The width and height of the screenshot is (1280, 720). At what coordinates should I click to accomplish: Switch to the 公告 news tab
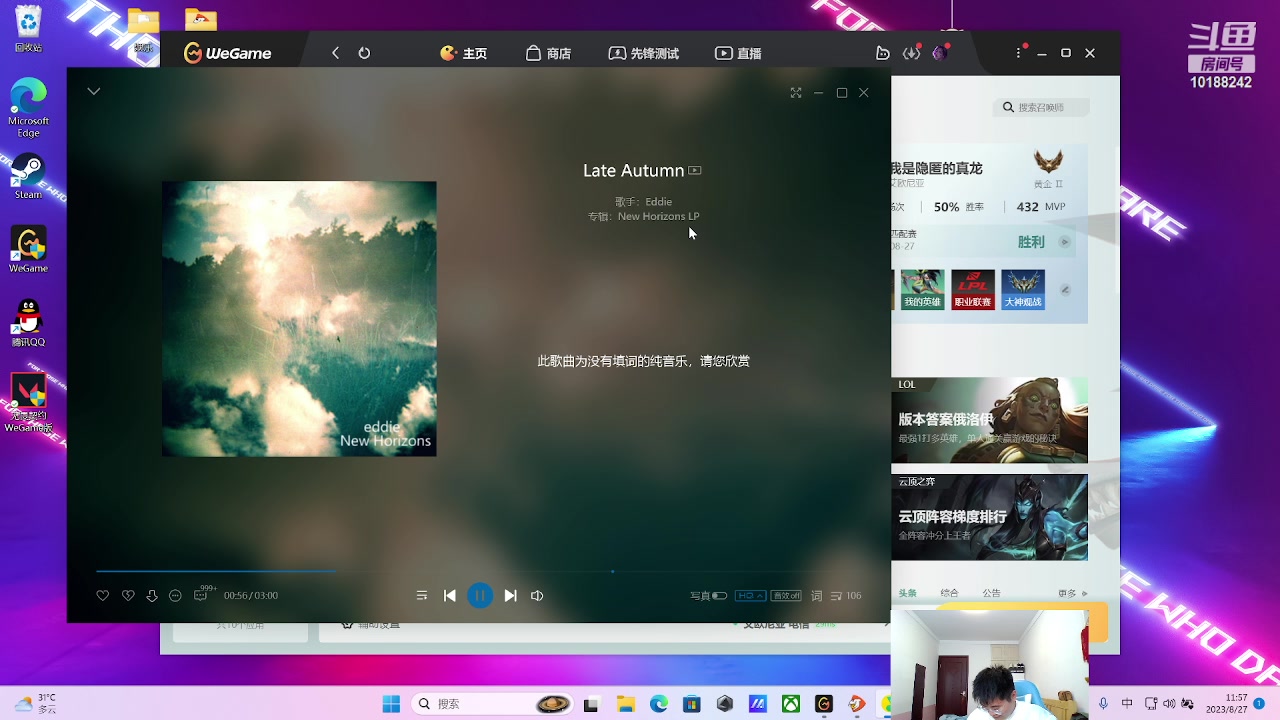click(x=991, y=593)
